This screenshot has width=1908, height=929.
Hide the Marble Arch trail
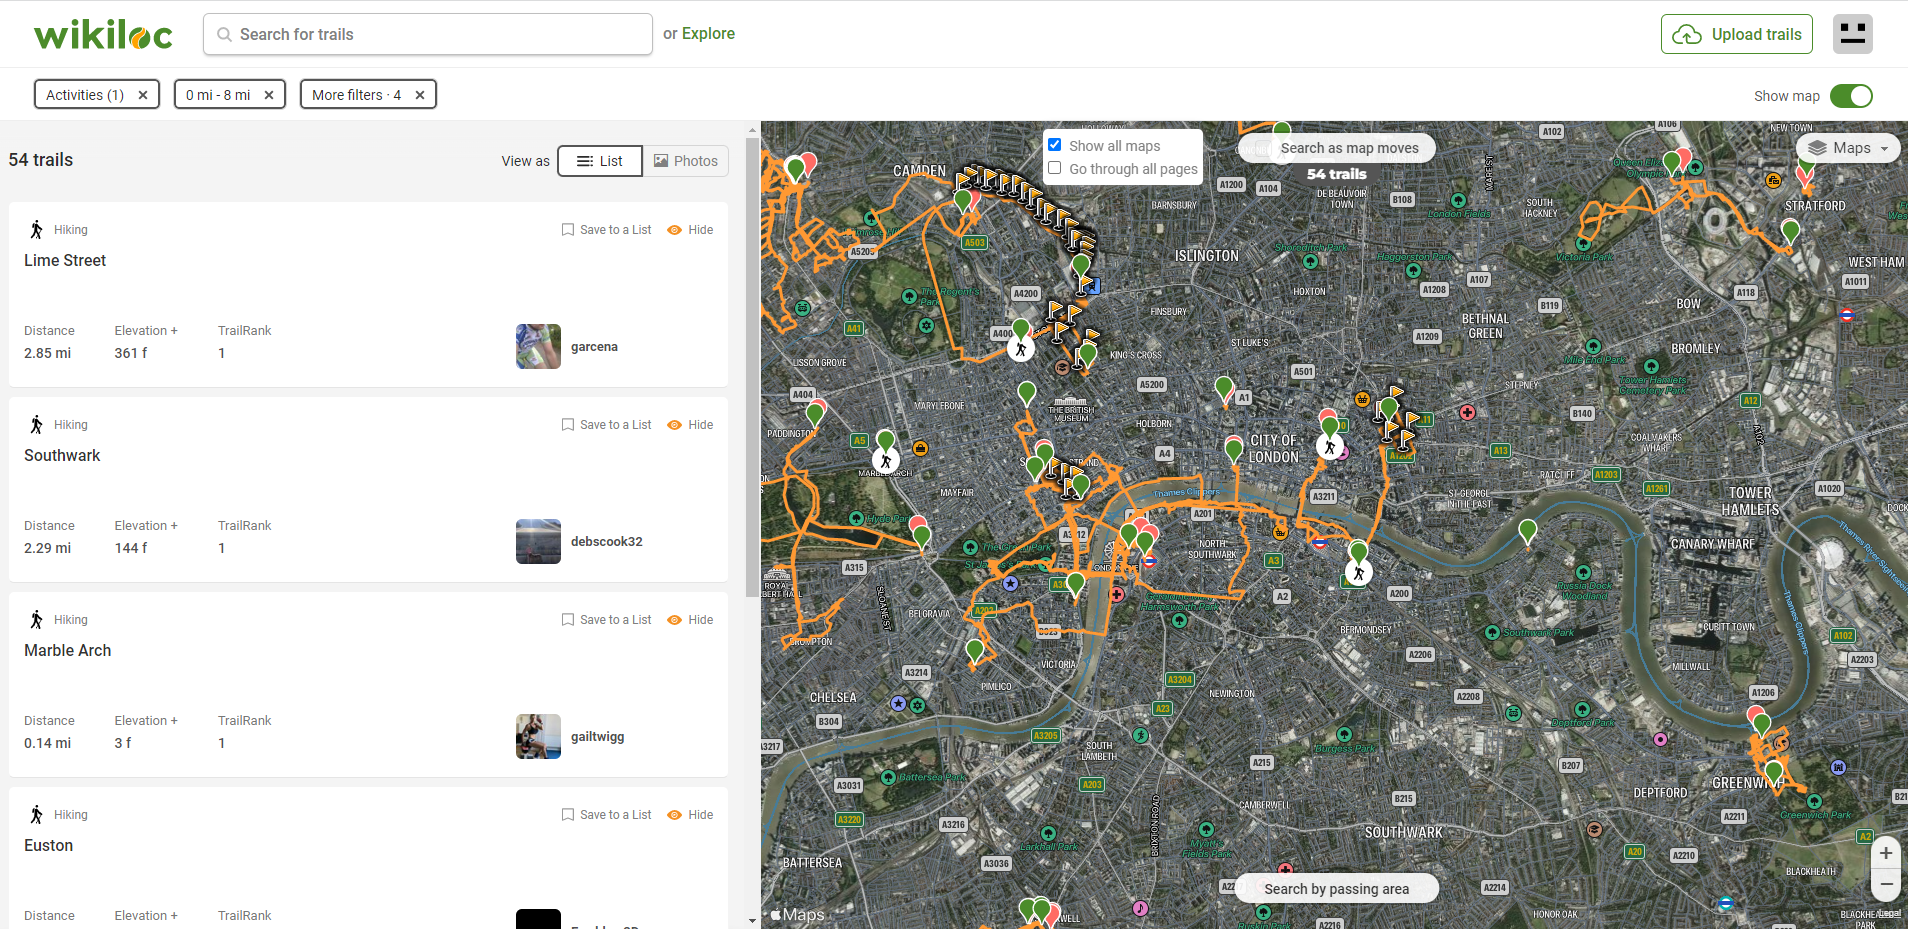690,620
